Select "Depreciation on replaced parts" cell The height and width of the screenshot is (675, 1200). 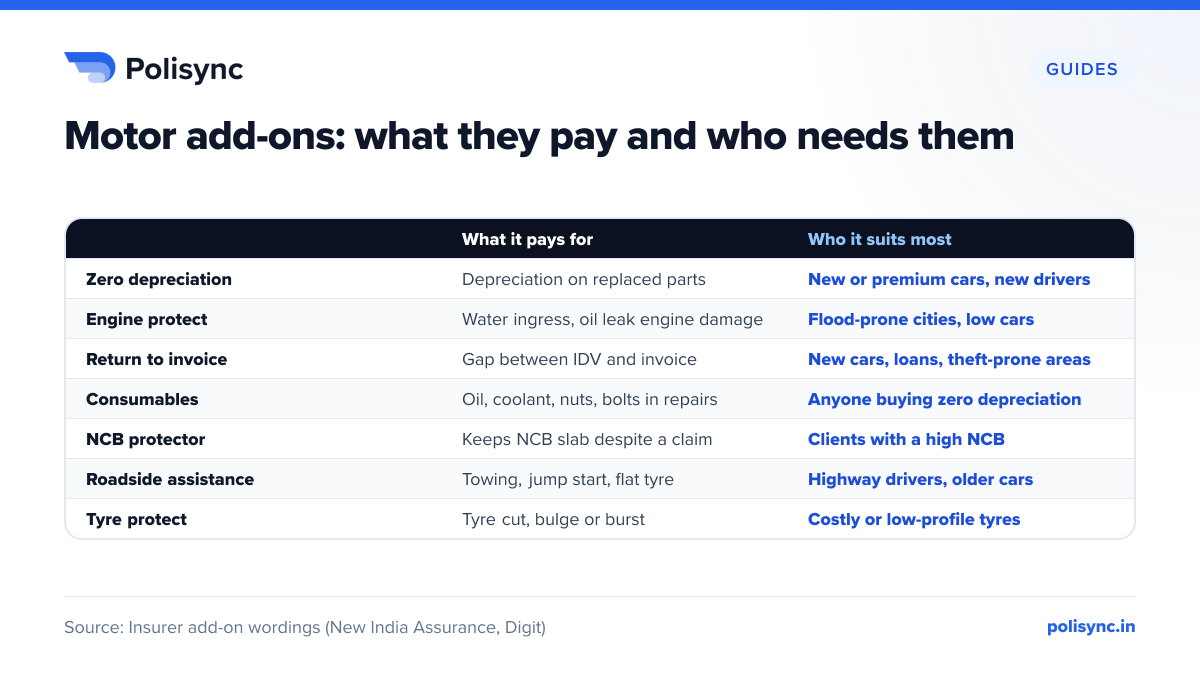(x=584, y=280)
